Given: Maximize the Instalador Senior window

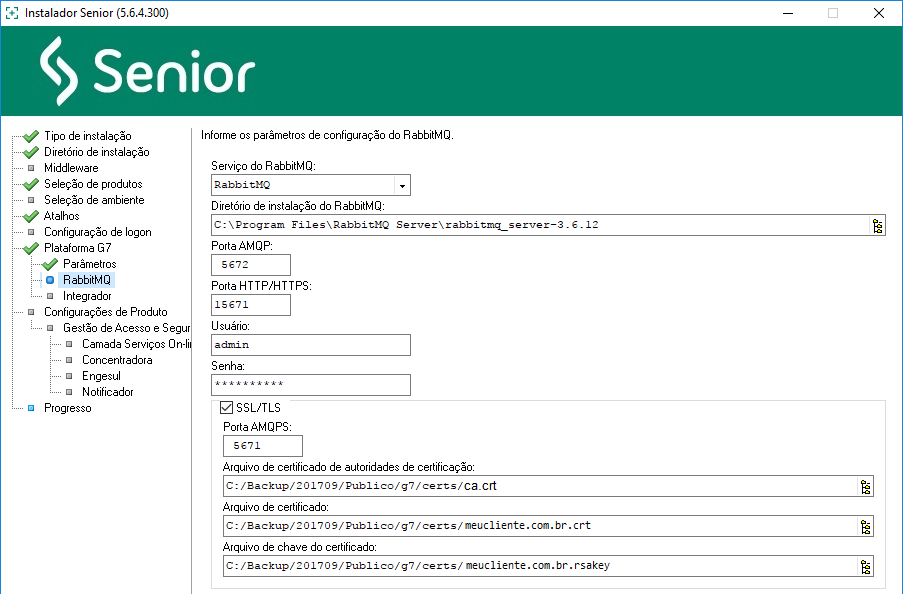Looking at the screenshot, I should coord(832,13).
